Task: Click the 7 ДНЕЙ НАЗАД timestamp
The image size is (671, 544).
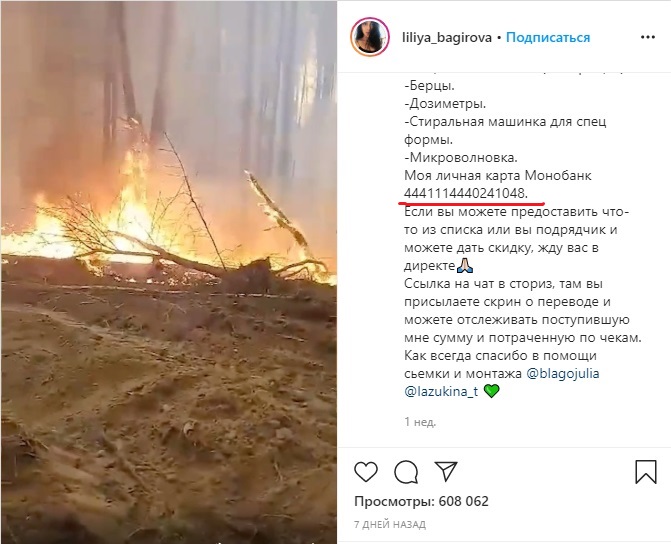Action: tap(390, 524)
